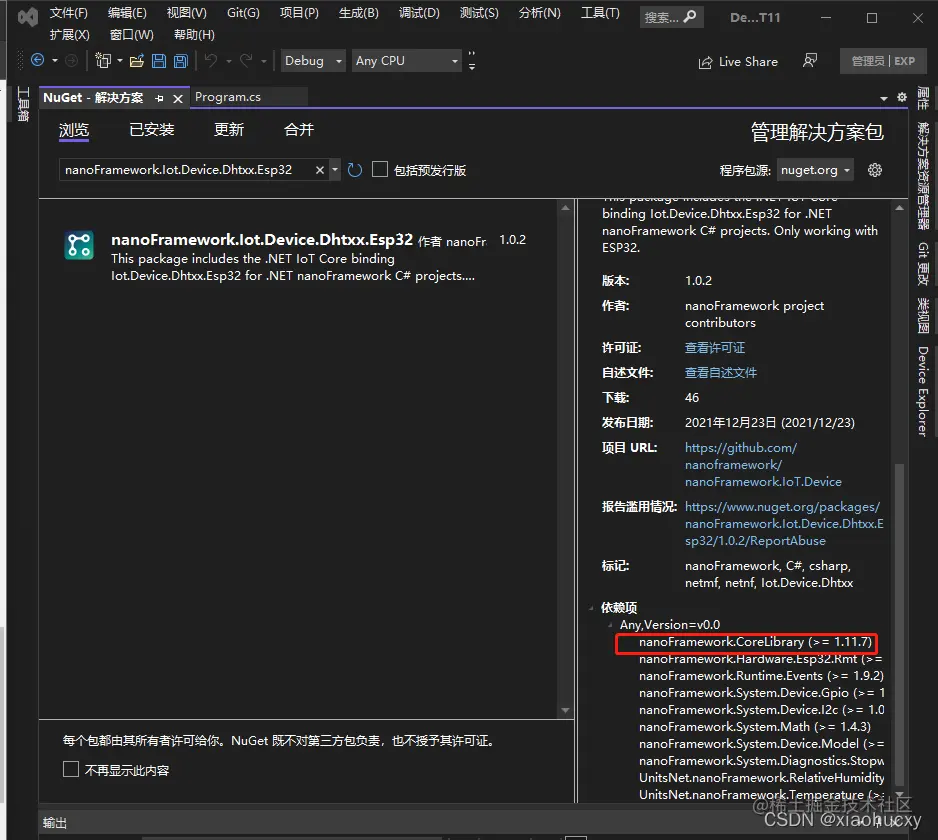Close the NuGet solution tab
938x840 pixels.
178,99
